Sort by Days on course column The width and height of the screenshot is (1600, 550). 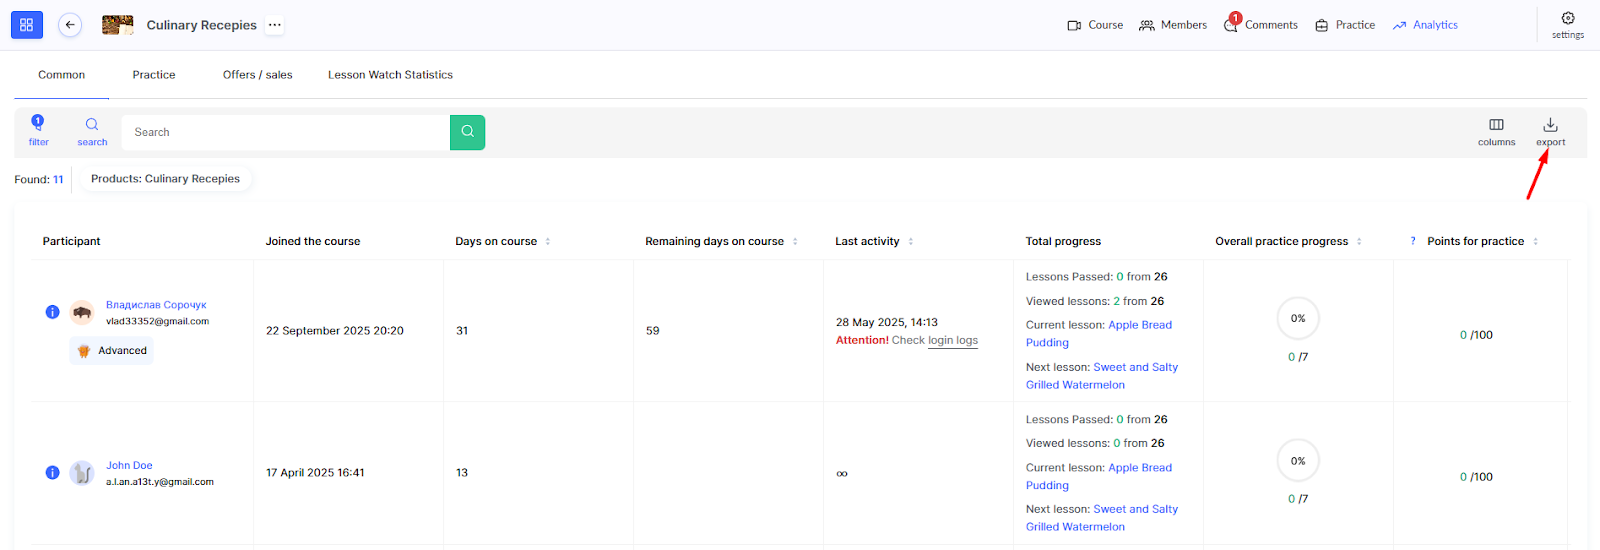[x=548, y=242]
